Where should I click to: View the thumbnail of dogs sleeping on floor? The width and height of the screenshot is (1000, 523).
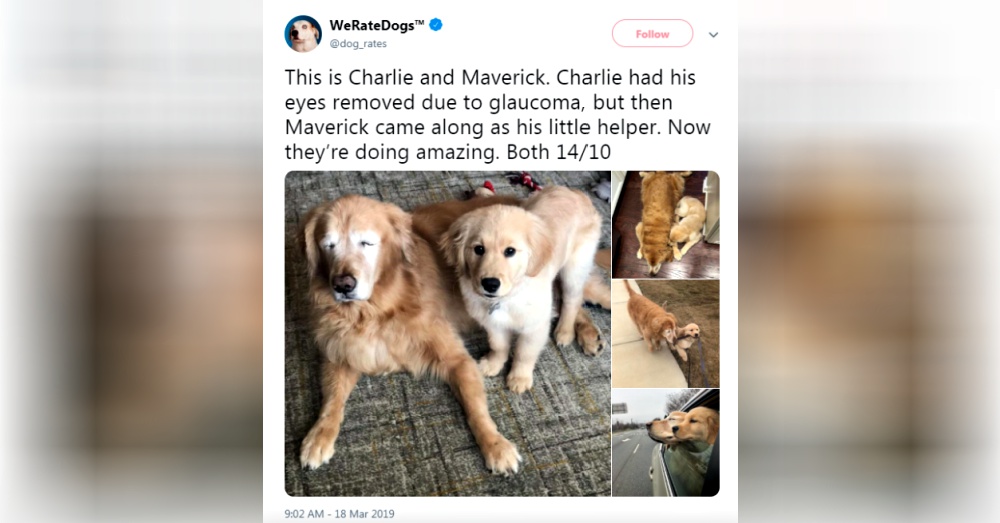(666, 225)
